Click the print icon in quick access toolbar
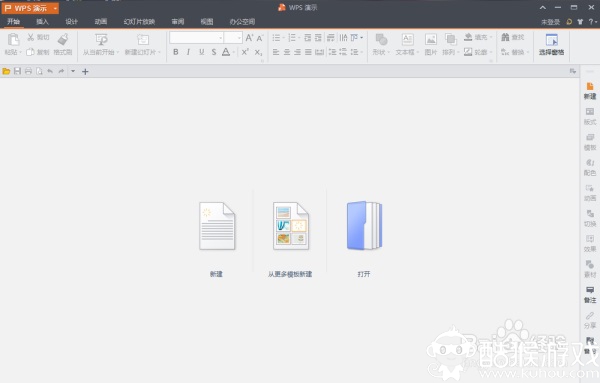The width and height of the screenshot is (600, 383). pos(28,71)
